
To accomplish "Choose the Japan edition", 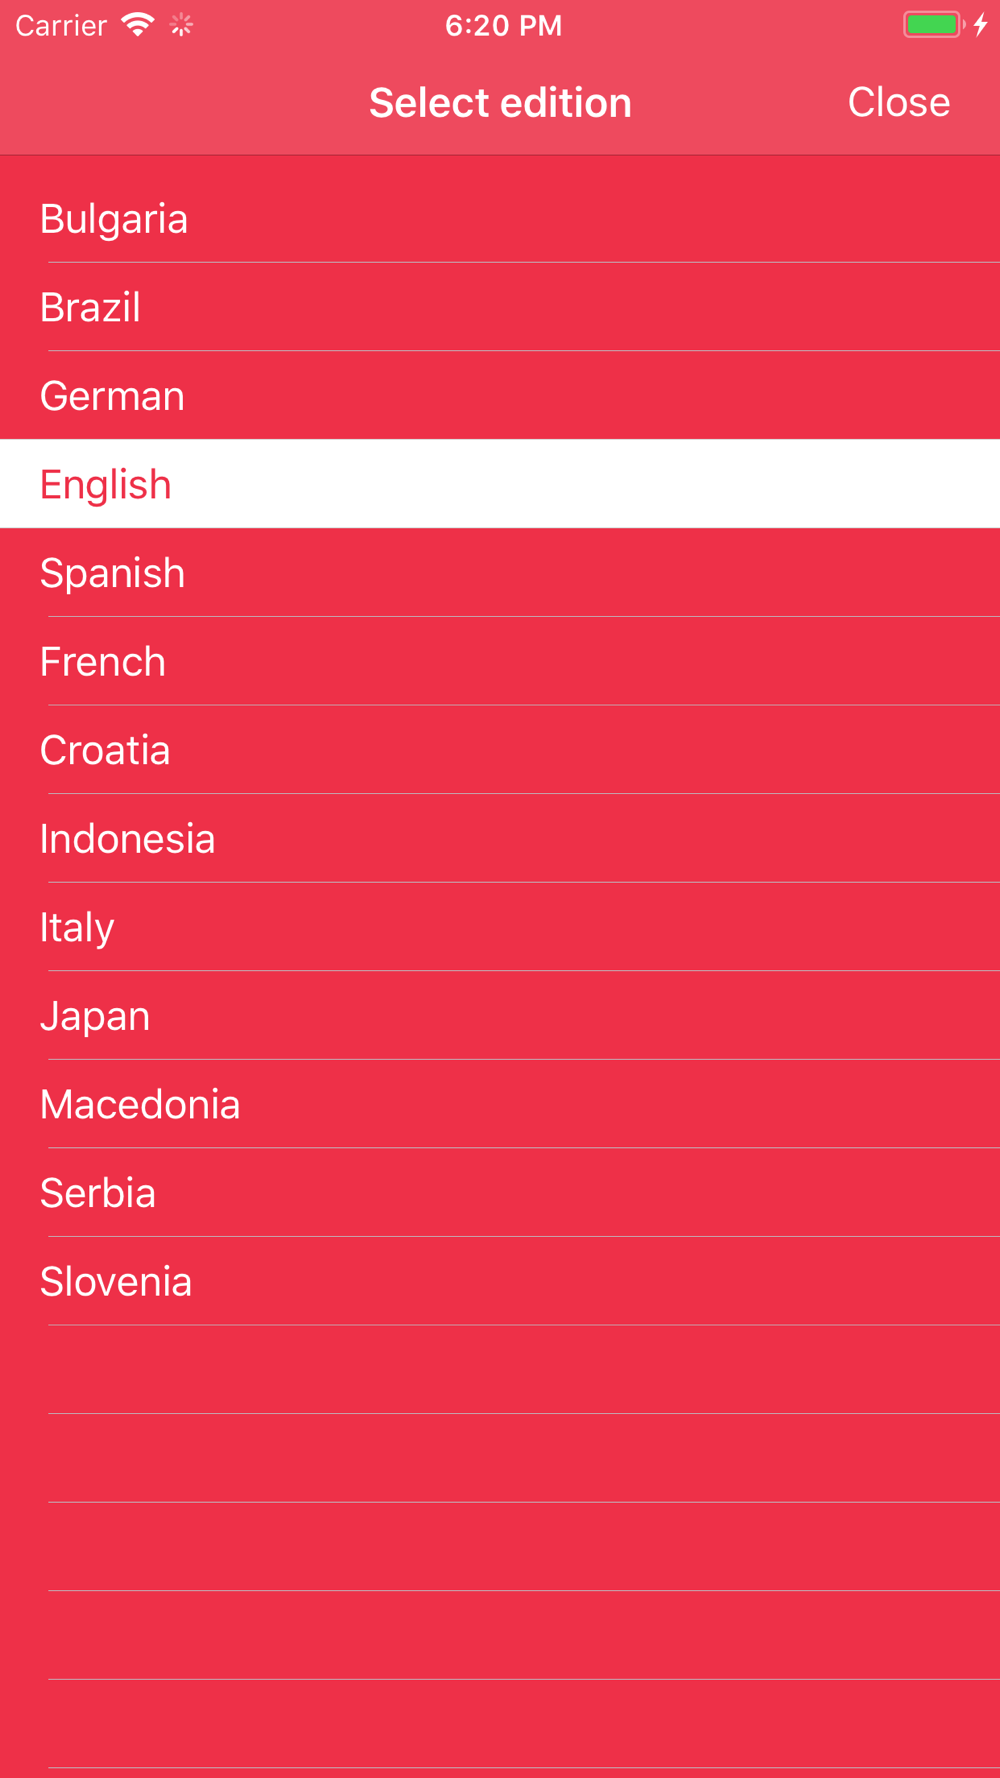I will coord(95,1016).
